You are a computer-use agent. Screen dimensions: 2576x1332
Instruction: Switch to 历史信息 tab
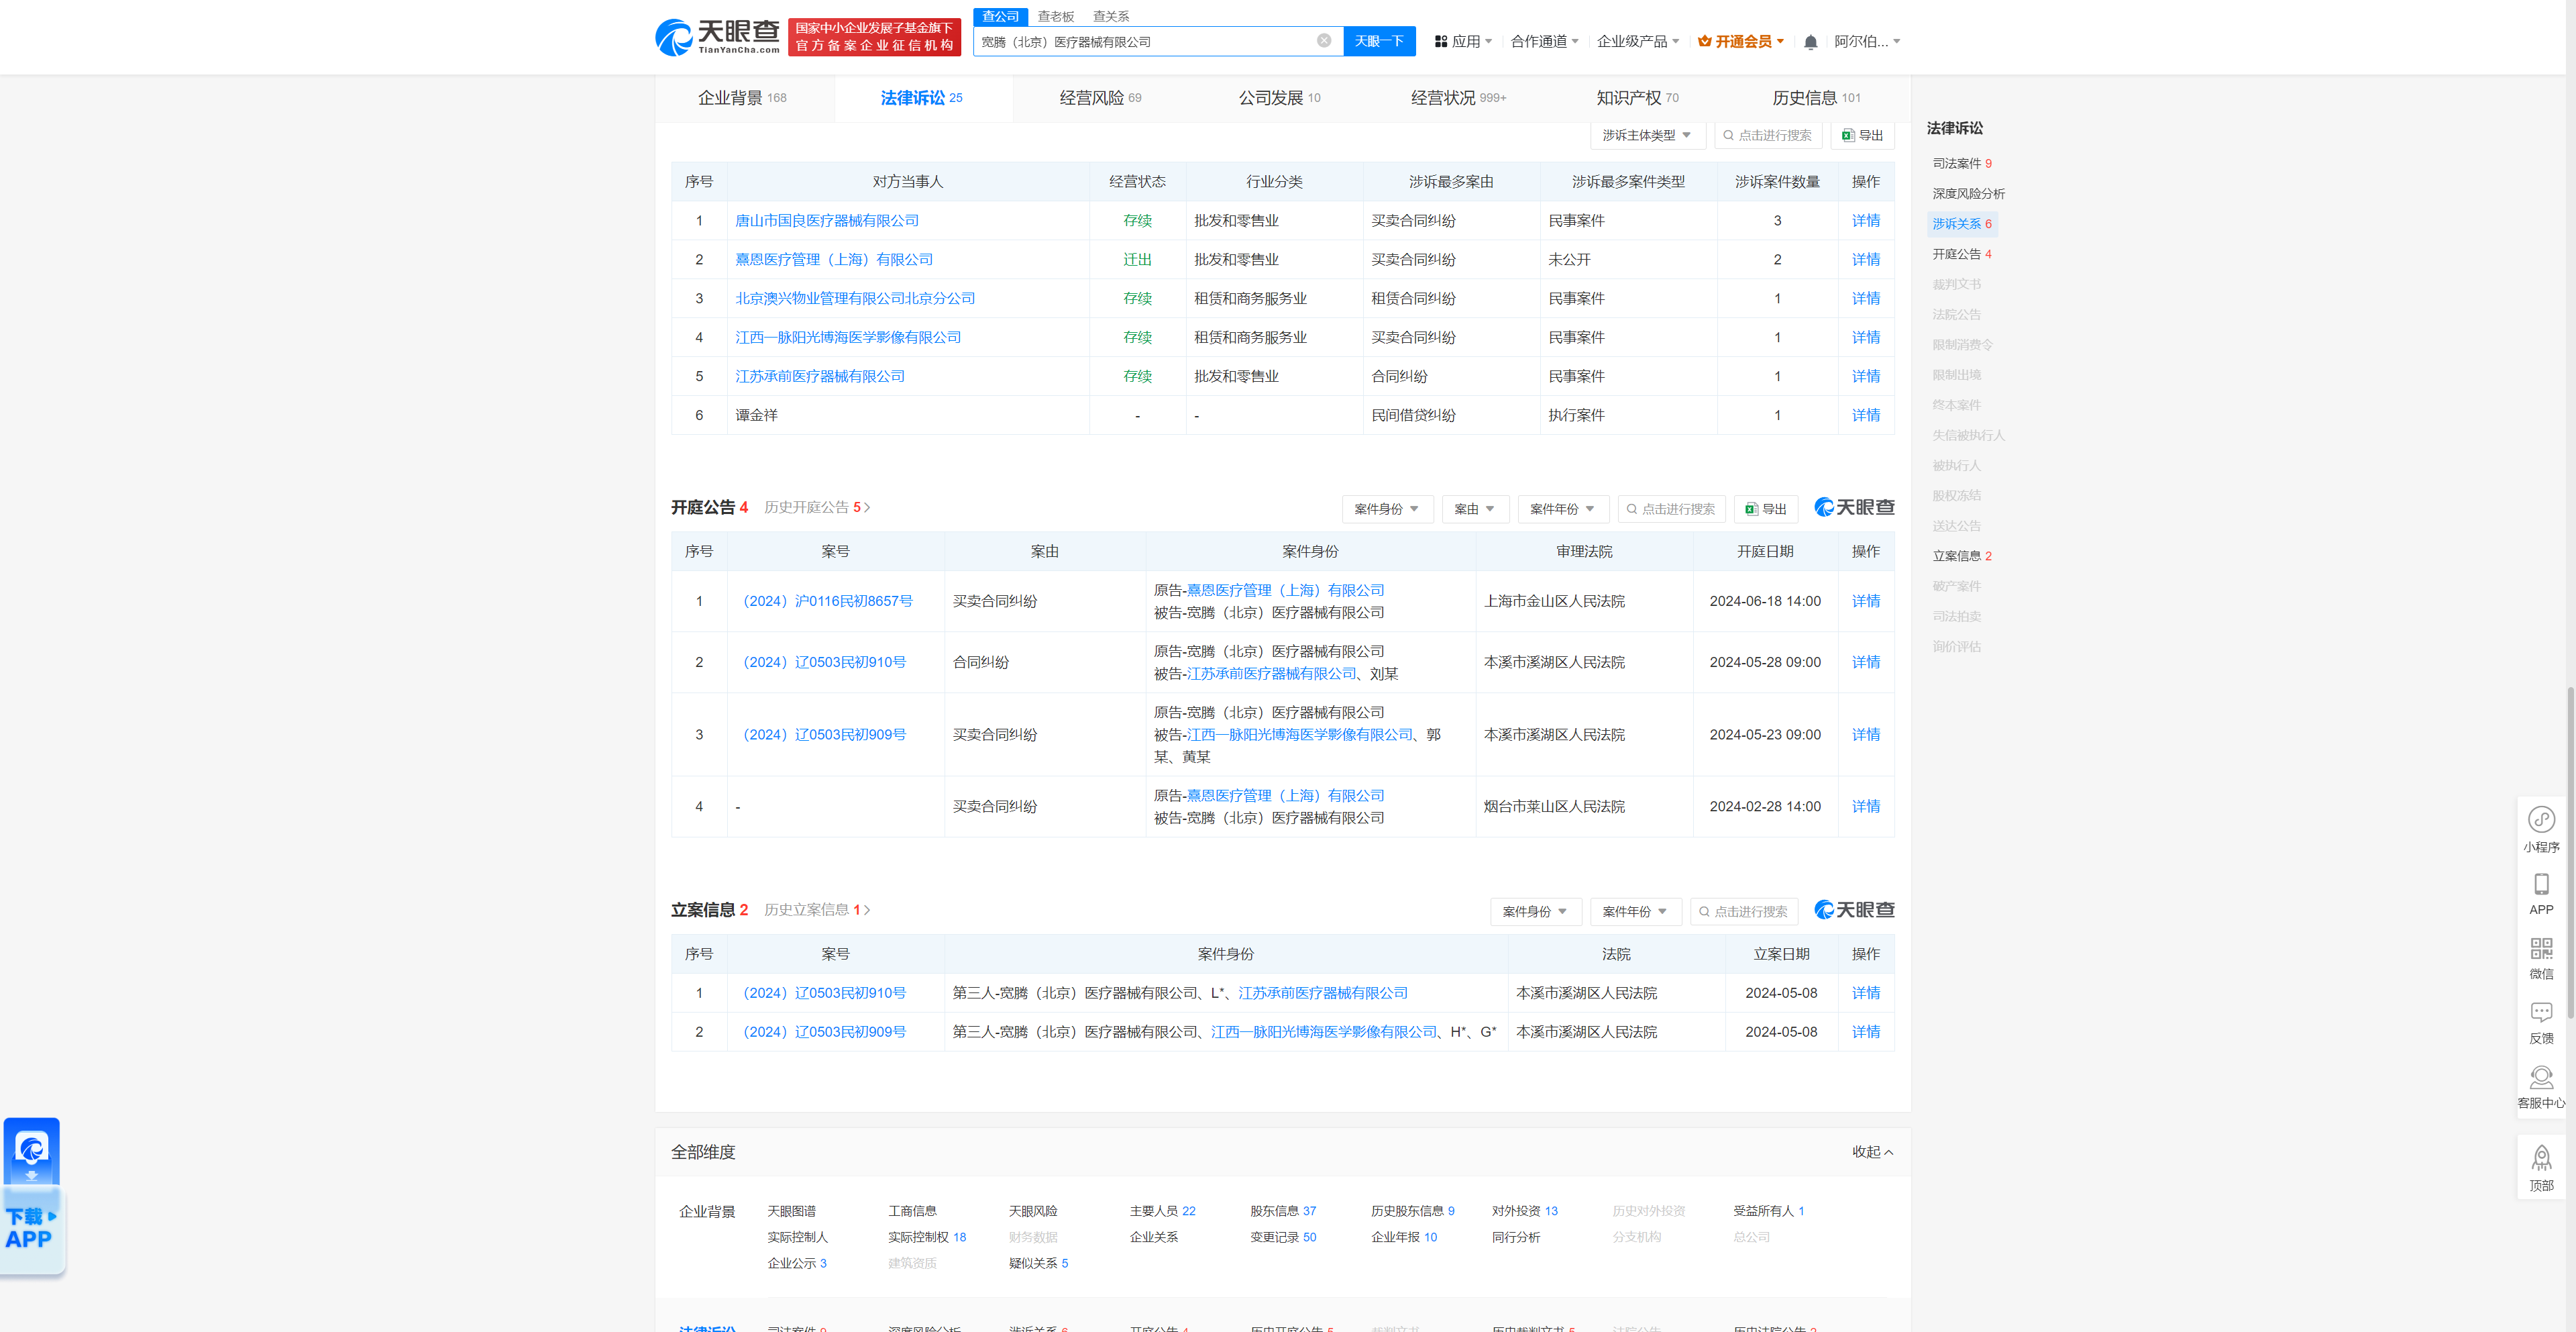[x=1816, y=98]
